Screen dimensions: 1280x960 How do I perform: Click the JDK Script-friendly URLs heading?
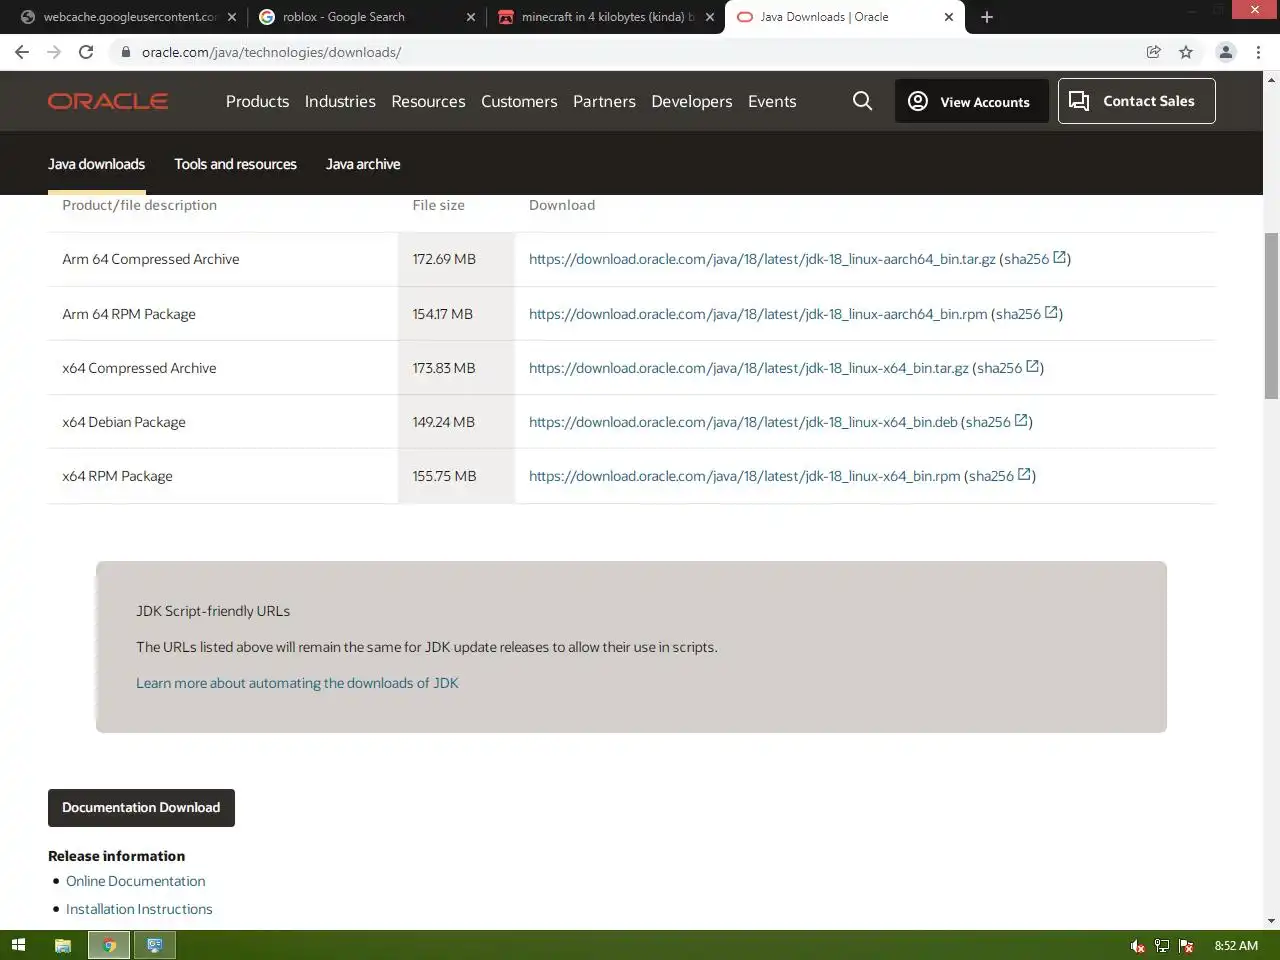coord(213,611)
